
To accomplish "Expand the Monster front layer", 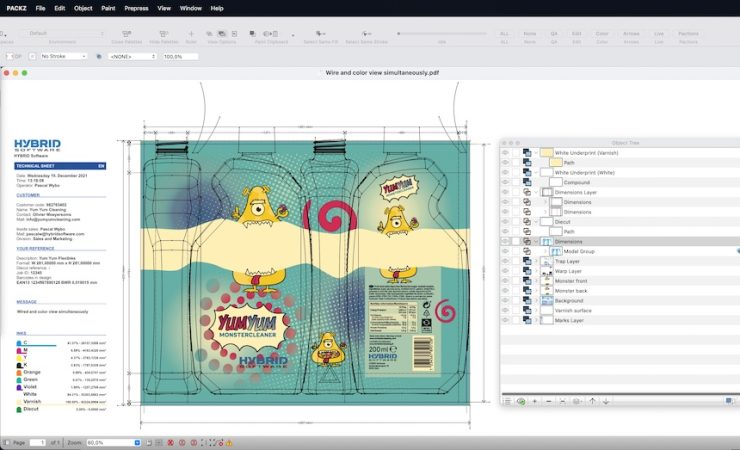I will tap(536, 281).
